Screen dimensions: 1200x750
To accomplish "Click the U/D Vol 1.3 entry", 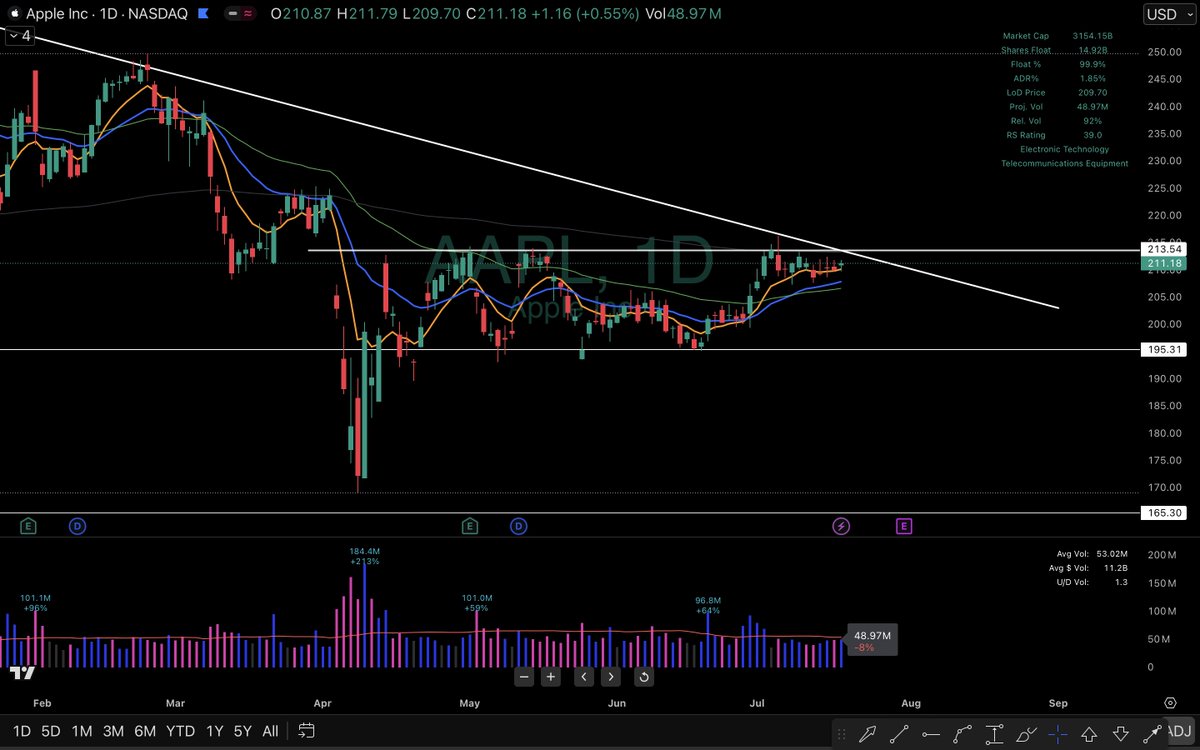I will [1092, 581].
